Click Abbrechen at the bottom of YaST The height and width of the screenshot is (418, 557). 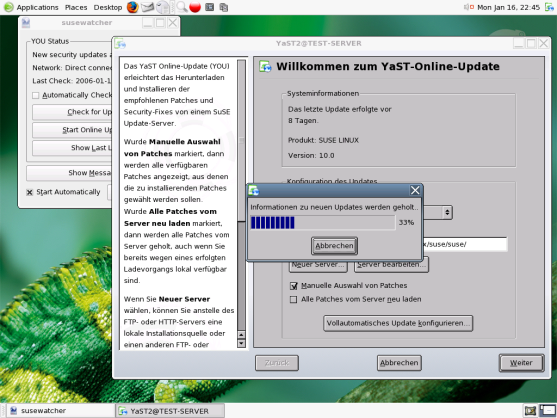pyautogui.click(x=399, y=363)
